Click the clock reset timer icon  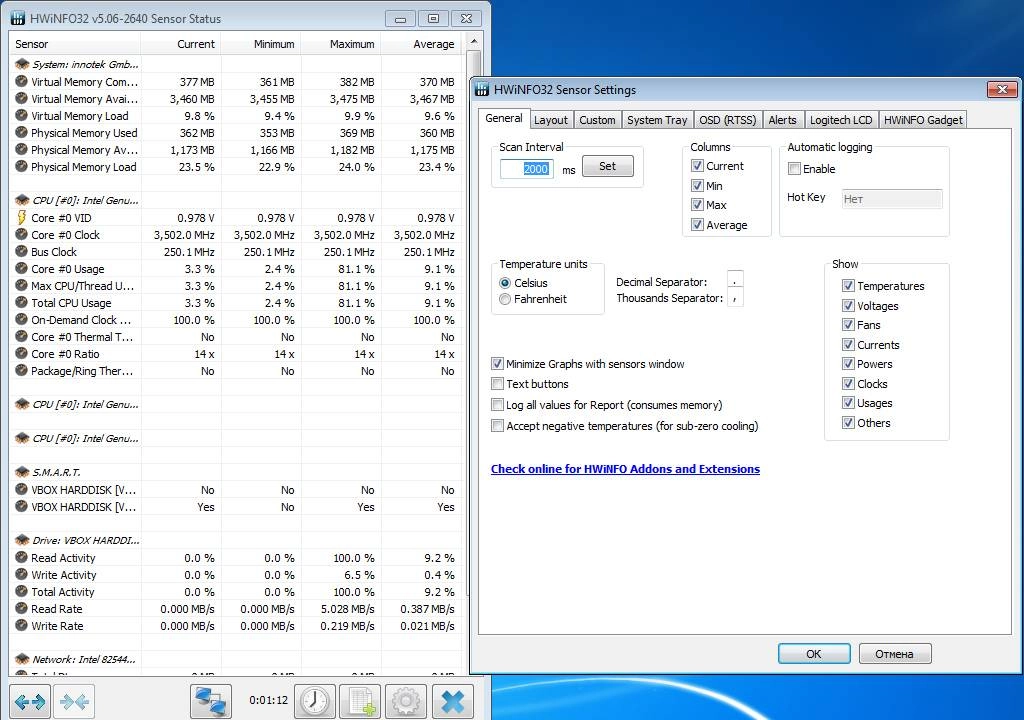(x=315, y=702)
